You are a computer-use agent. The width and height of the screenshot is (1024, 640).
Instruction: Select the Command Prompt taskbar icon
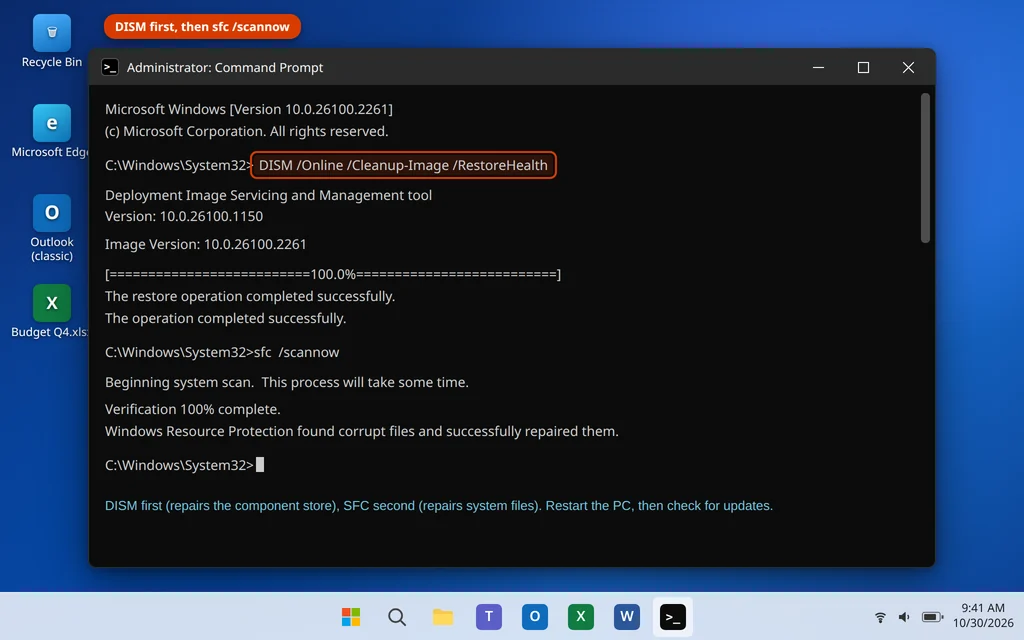[673, 616]
